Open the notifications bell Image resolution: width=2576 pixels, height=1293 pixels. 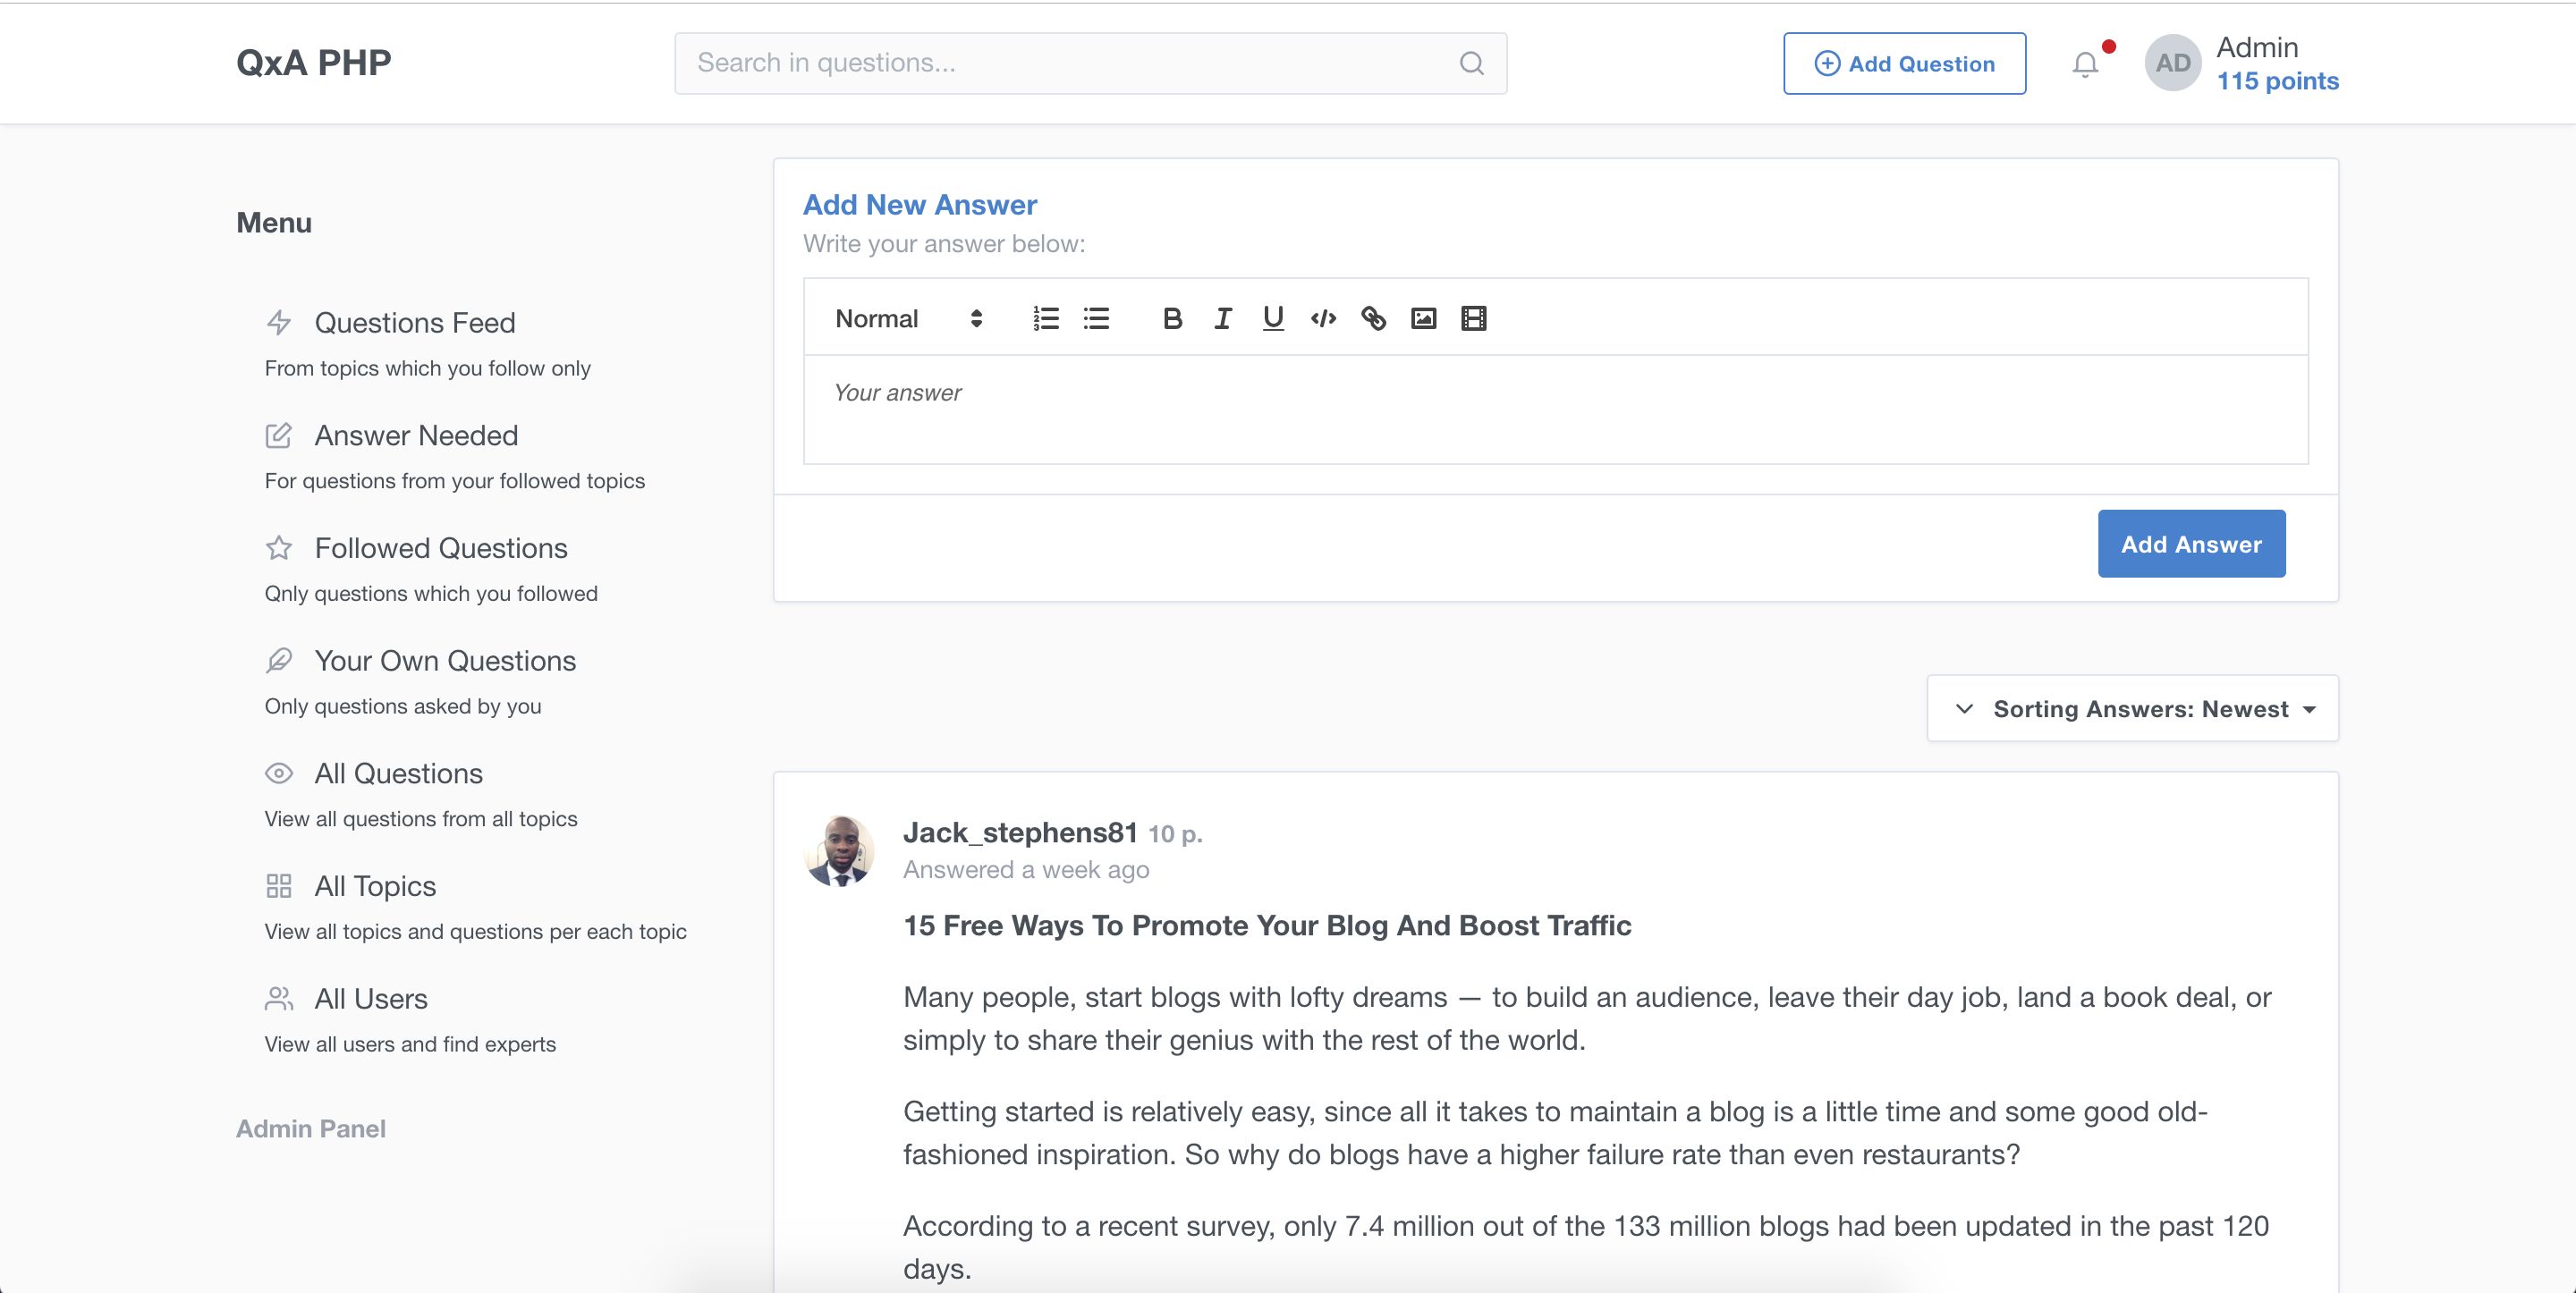[x=2085, y=64]
